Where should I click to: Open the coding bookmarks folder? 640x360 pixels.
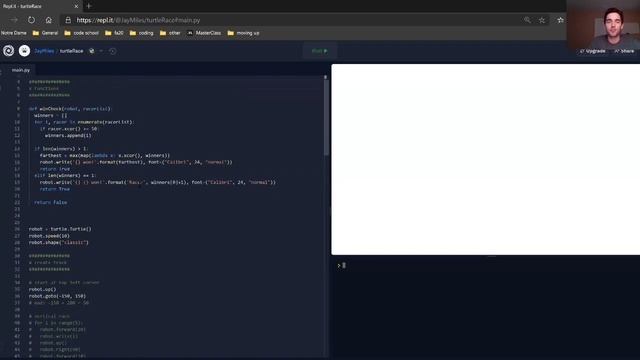(x=142, y=33)
